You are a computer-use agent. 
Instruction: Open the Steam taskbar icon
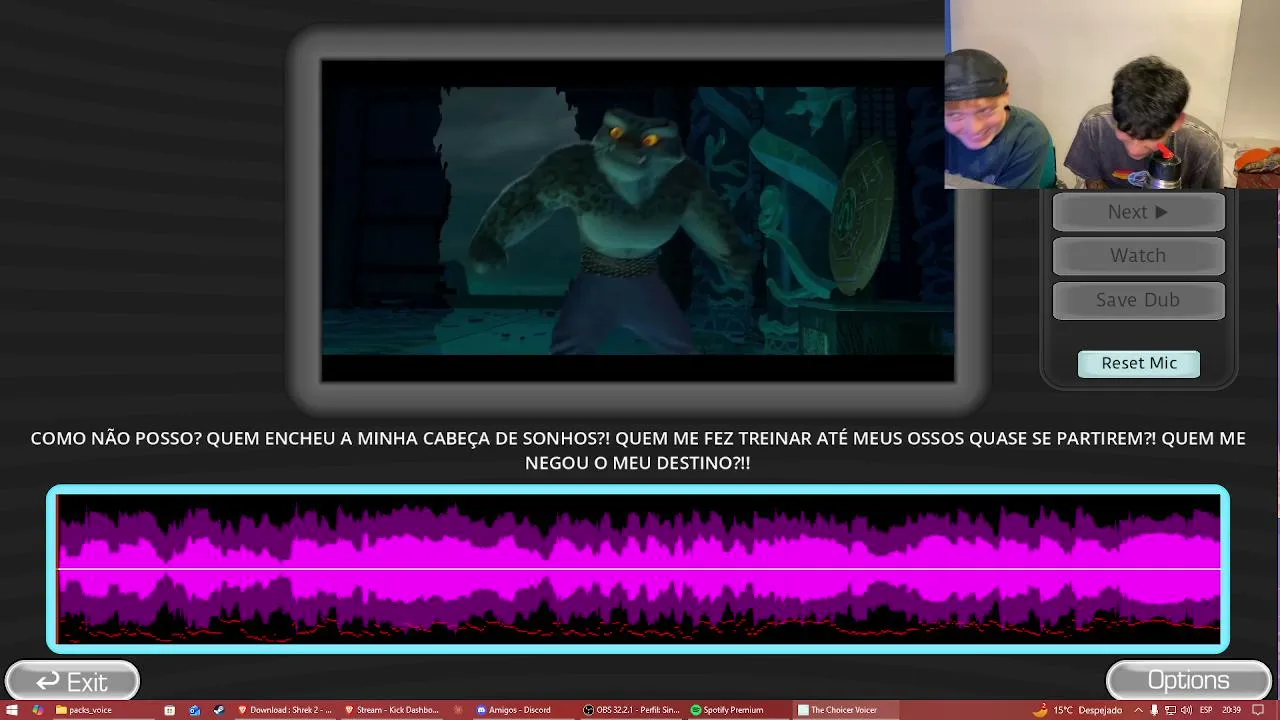pos(219,710)
